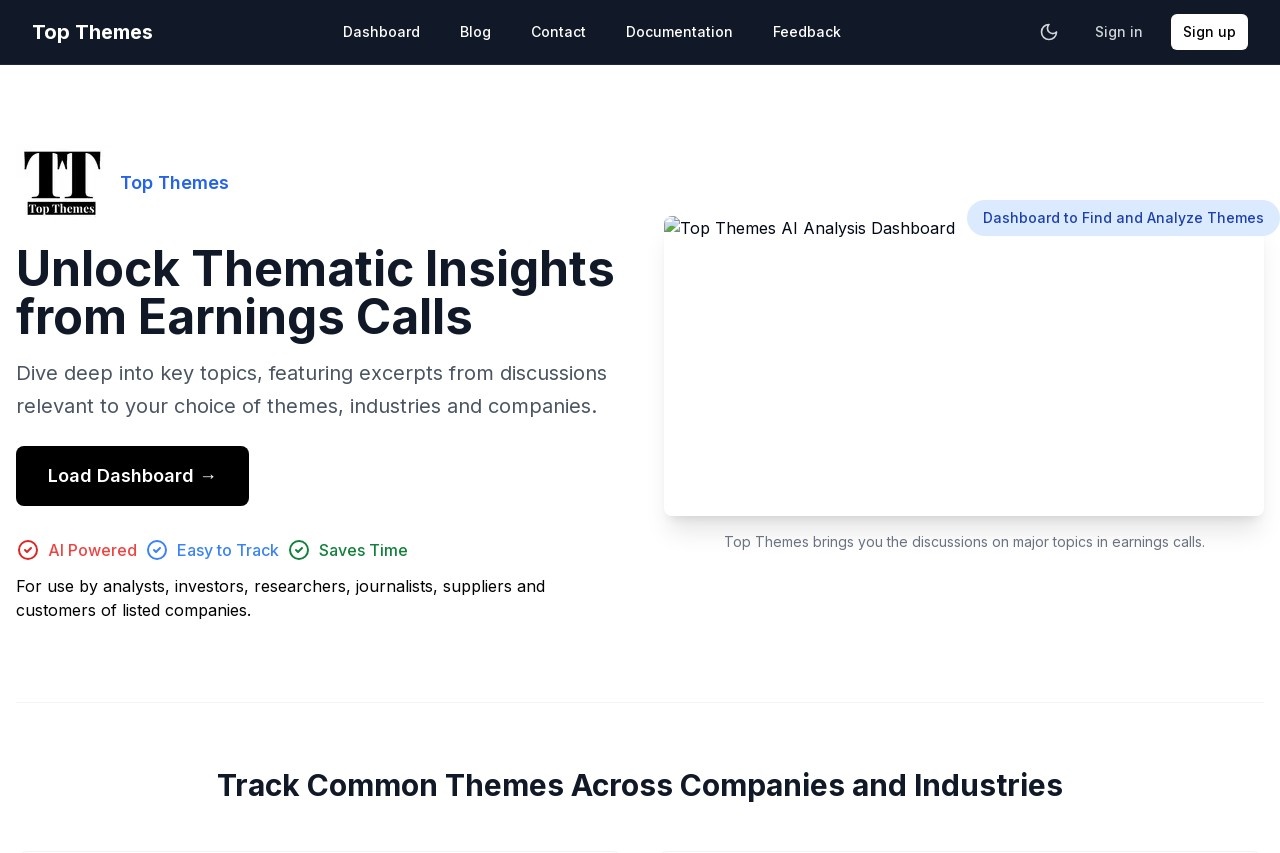The width and height of the screenshot is (1280, 853).
Task: Click the AI Powered label text
Action: coord(92,550)
